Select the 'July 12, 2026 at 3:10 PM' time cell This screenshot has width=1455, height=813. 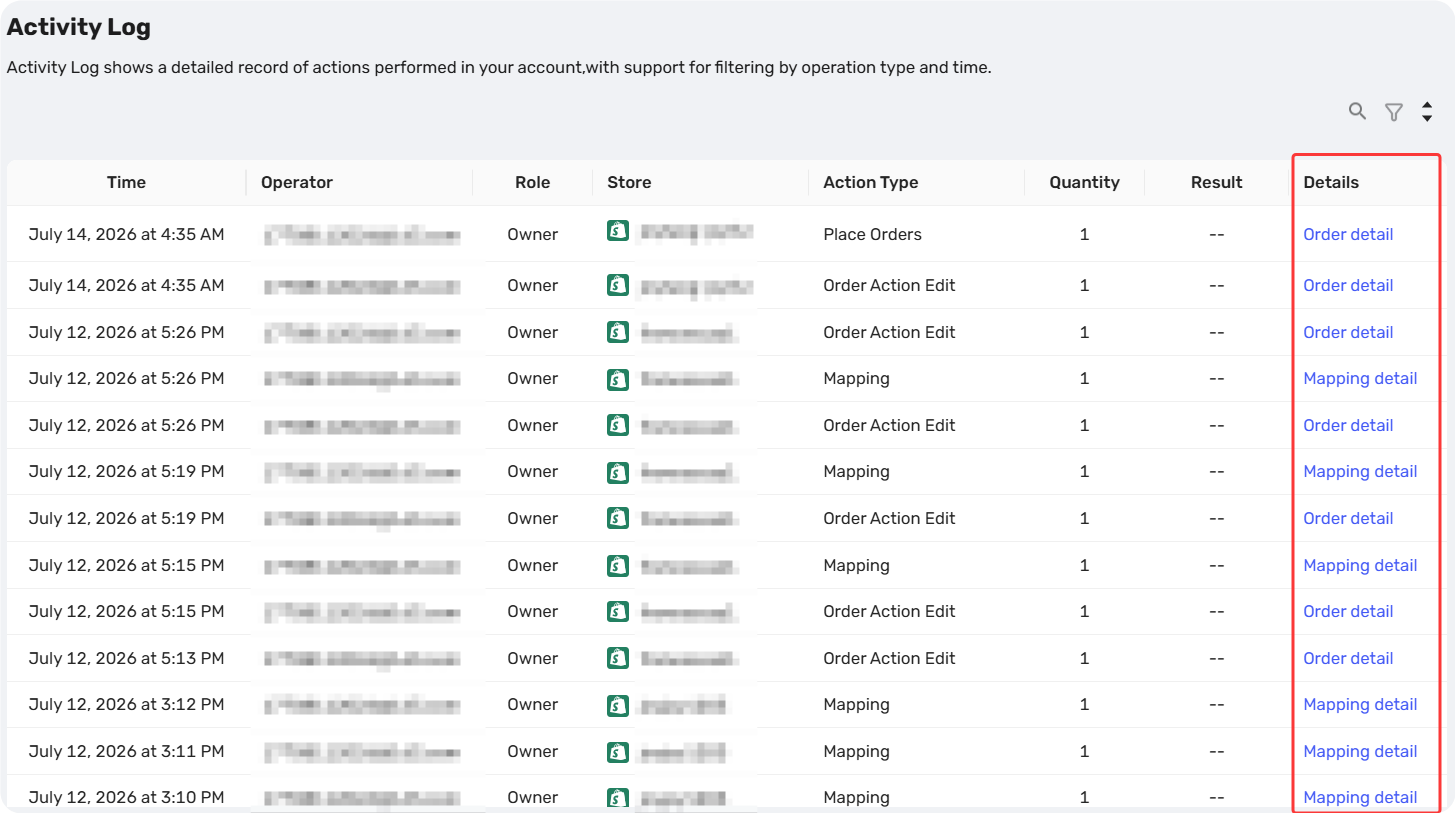click(126, 797)
